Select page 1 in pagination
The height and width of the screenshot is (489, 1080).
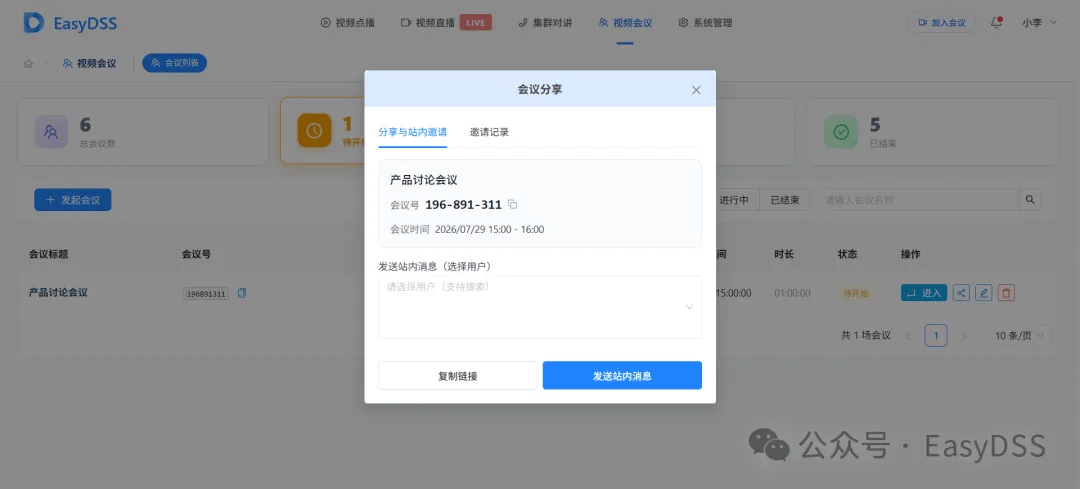[936, 335]
